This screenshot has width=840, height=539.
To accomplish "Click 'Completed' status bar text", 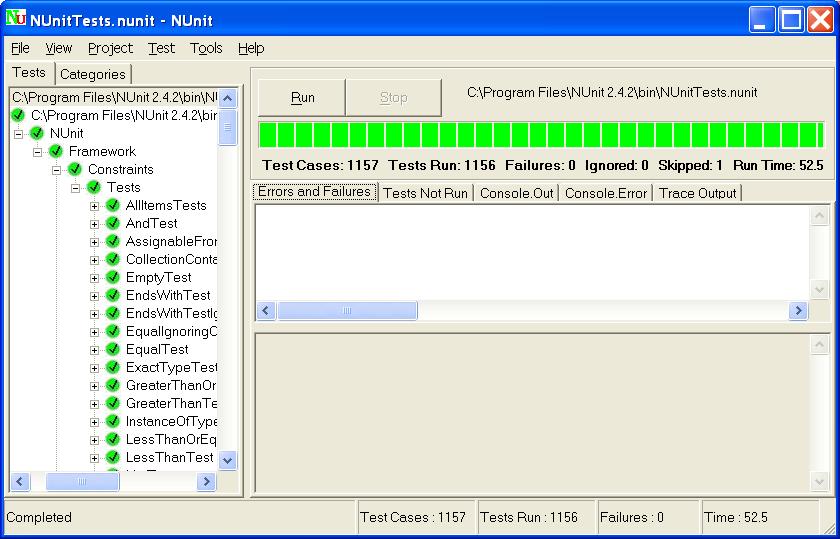I will tap(39, 518).
